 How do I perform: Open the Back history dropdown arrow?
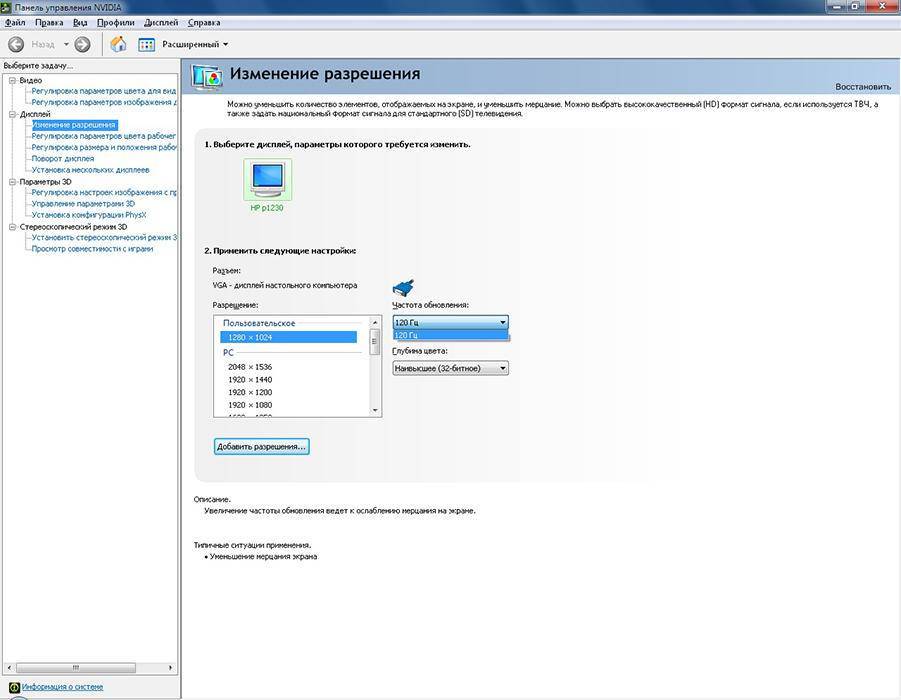click(x=66, y=44)
